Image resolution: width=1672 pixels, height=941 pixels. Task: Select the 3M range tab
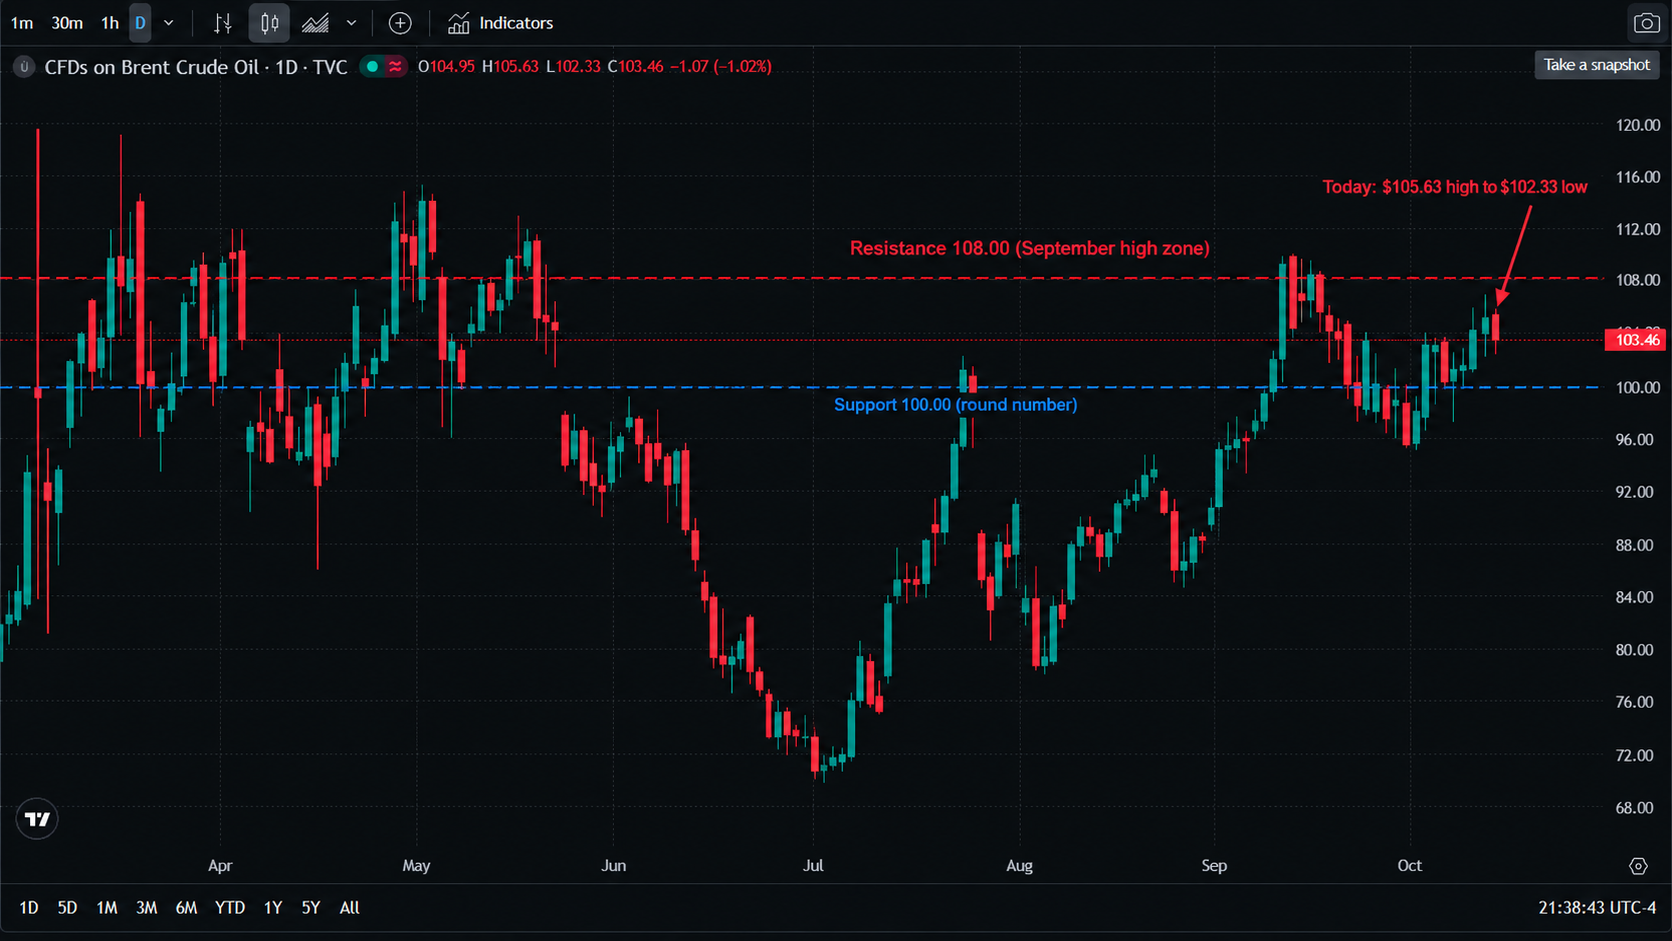tap(147, 908)
